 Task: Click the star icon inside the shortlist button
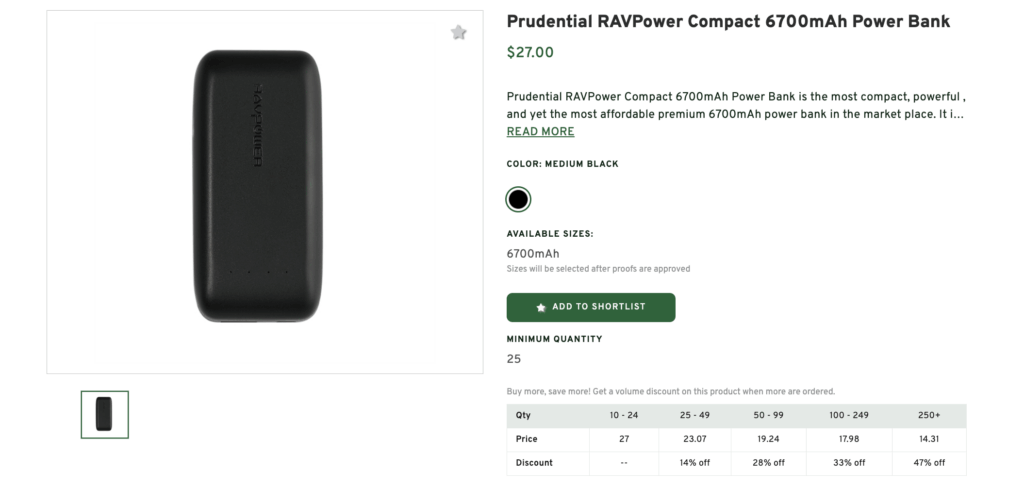541,308
